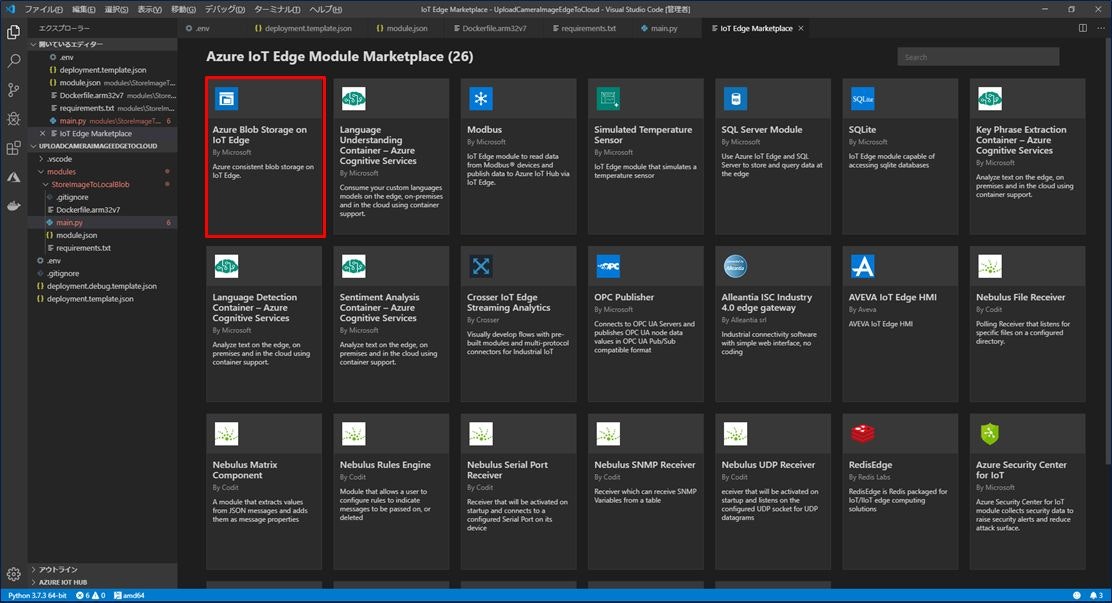Open the Docker extension panel
This screenshot has width=1112, height=603.
pos(13,207)
